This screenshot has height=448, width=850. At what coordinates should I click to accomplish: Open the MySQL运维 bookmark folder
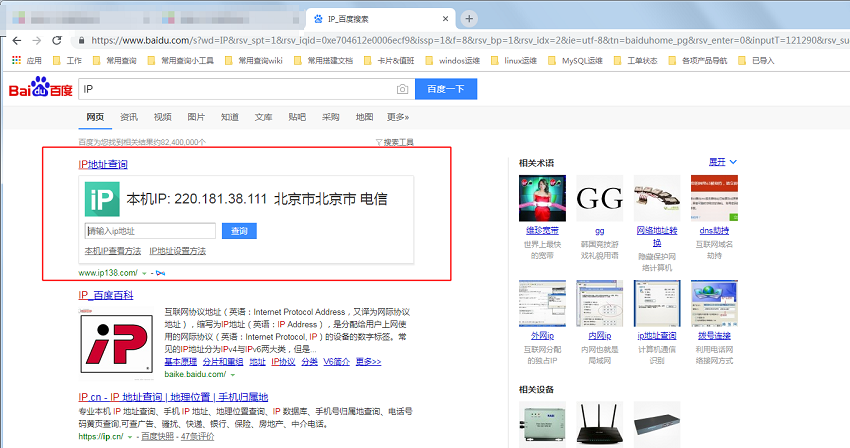tap(576, 60)
